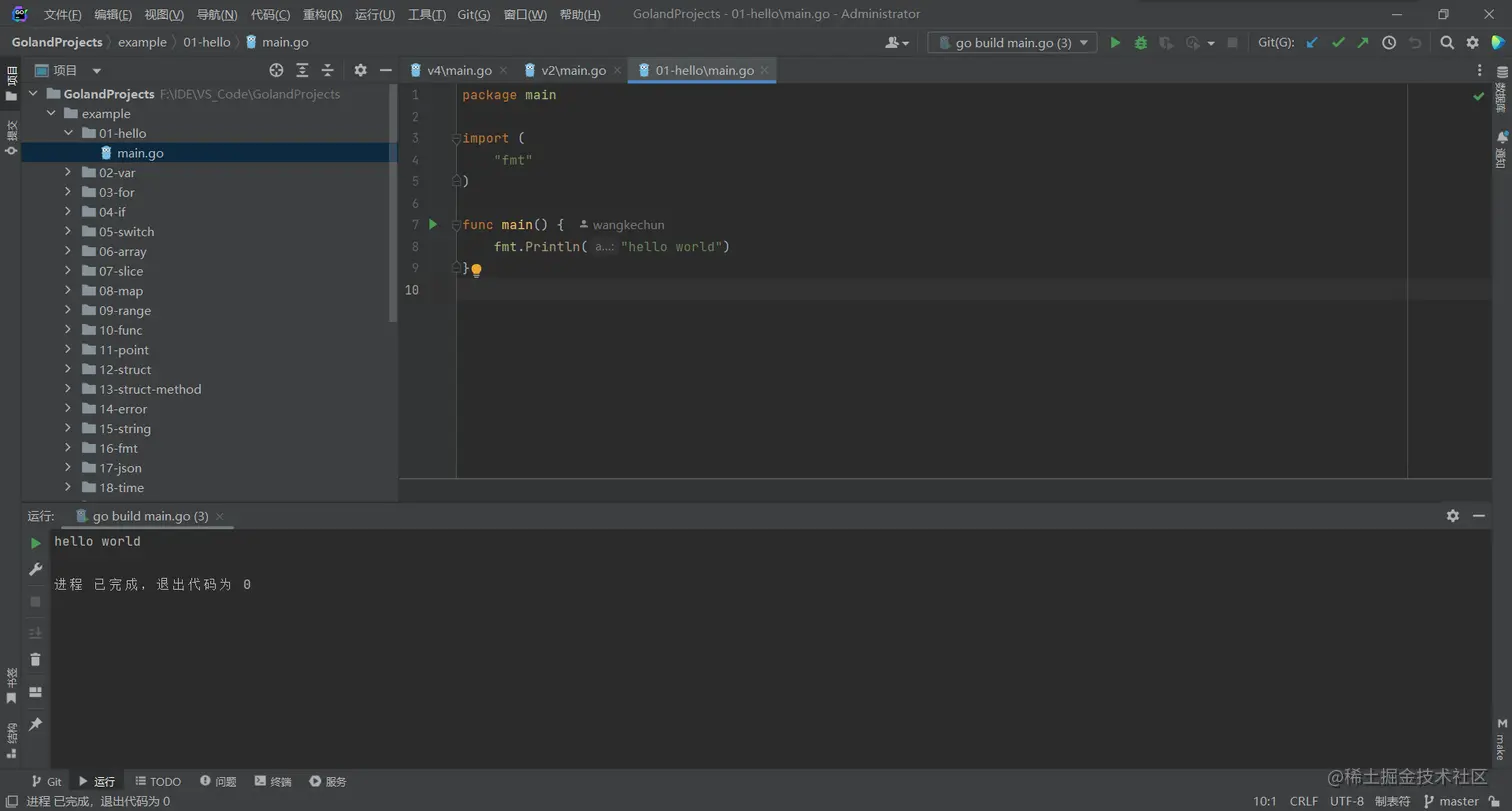This screenshot has width=1512, height=811.
Task: Restore layout icon in Run panel
Action: point(35,692)
